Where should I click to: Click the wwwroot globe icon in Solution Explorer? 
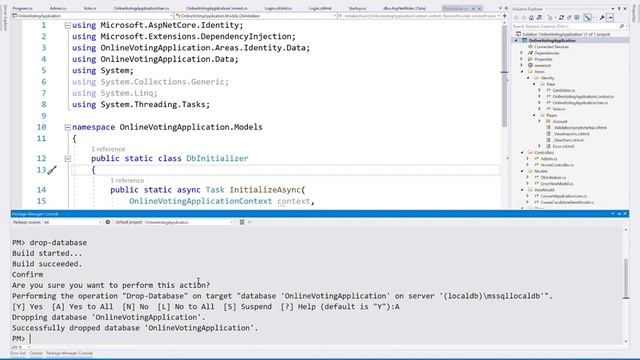(530, 65)
